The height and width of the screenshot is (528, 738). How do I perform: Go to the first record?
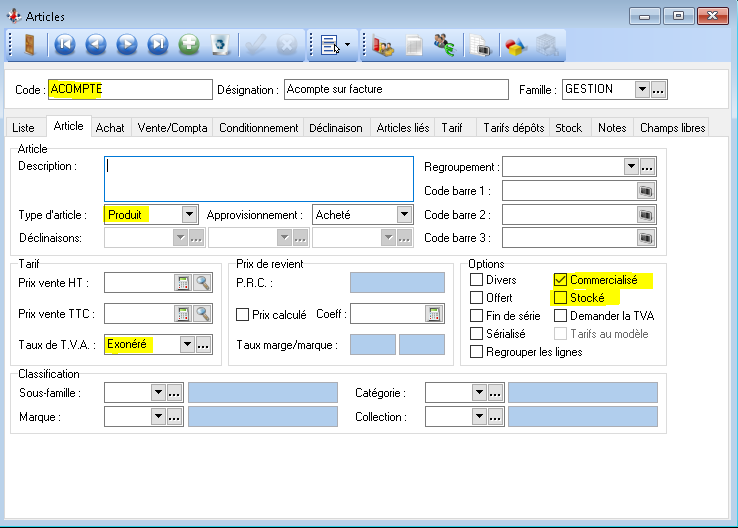[65, 44]
